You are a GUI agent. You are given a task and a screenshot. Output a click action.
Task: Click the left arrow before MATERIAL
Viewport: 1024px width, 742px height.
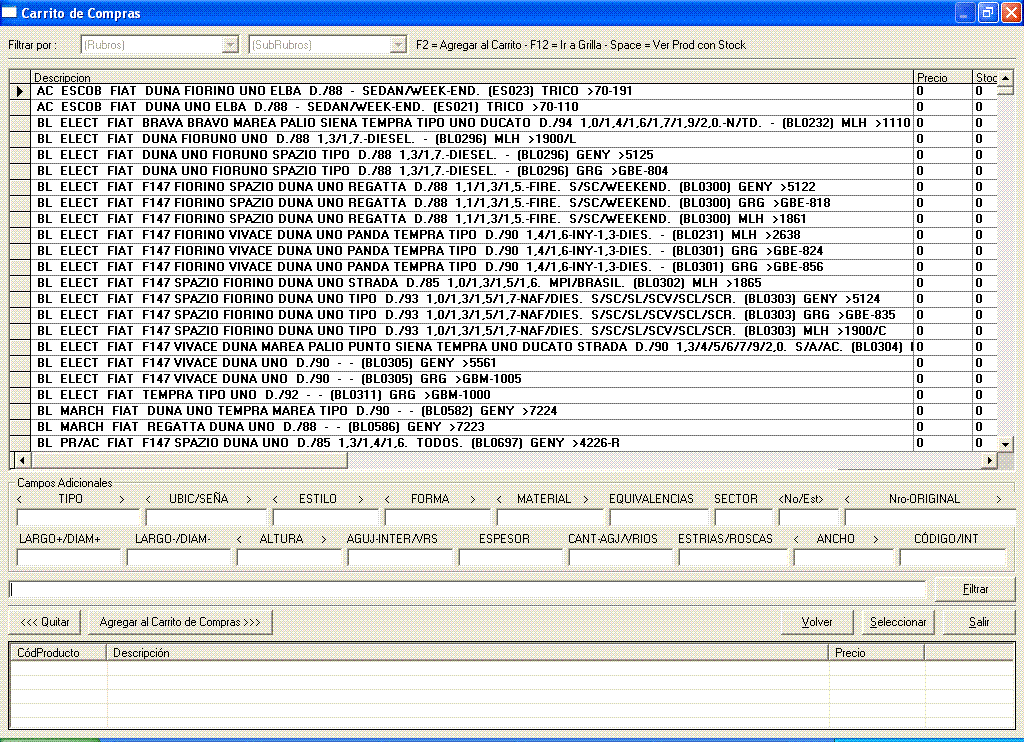click(499, 499)
